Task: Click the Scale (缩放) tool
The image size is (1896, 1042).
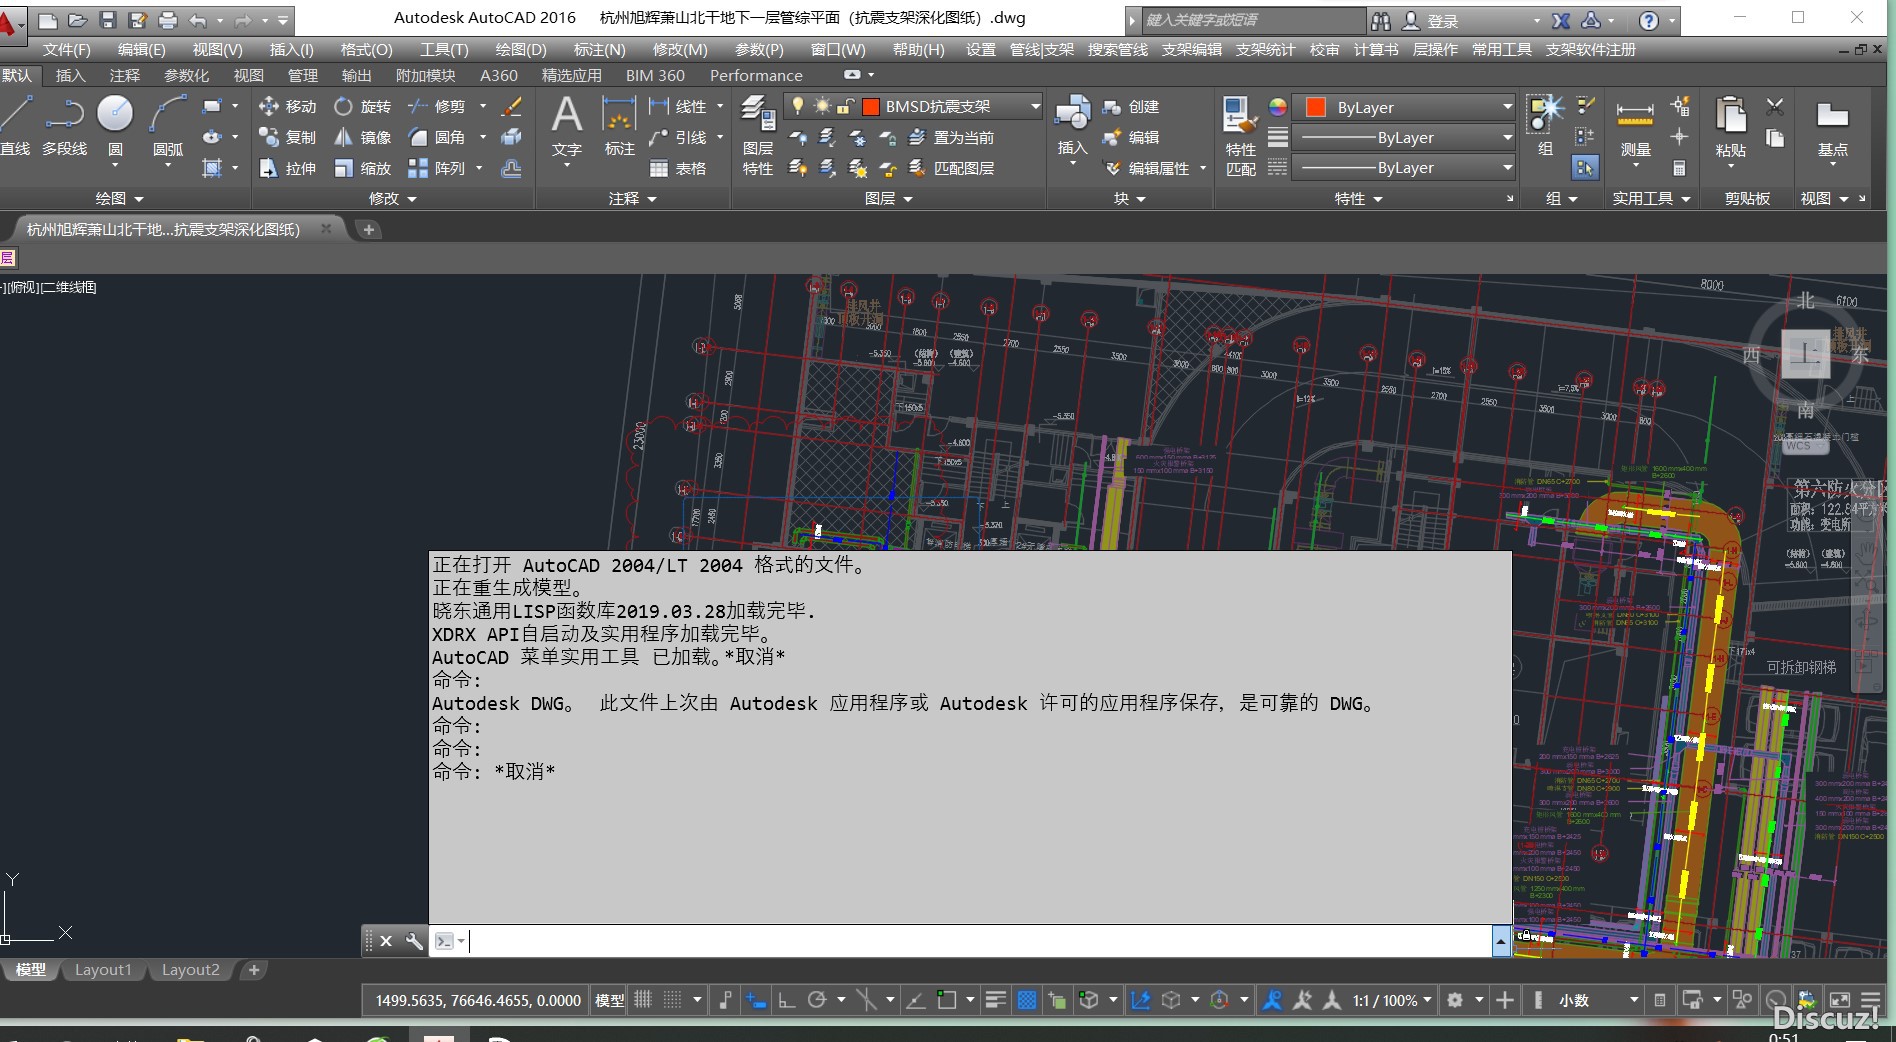Action: click(x=362, y=168)
